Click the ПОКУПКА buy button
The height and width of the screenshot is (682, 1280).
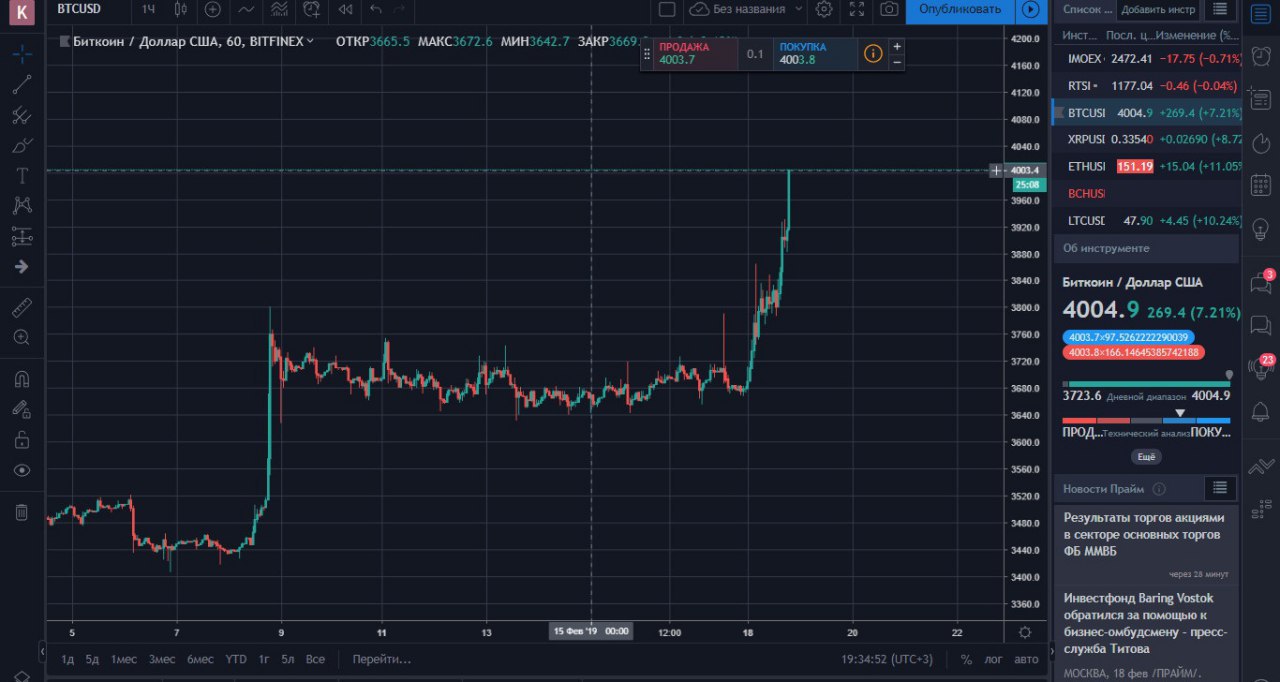(x=816, y=53)
